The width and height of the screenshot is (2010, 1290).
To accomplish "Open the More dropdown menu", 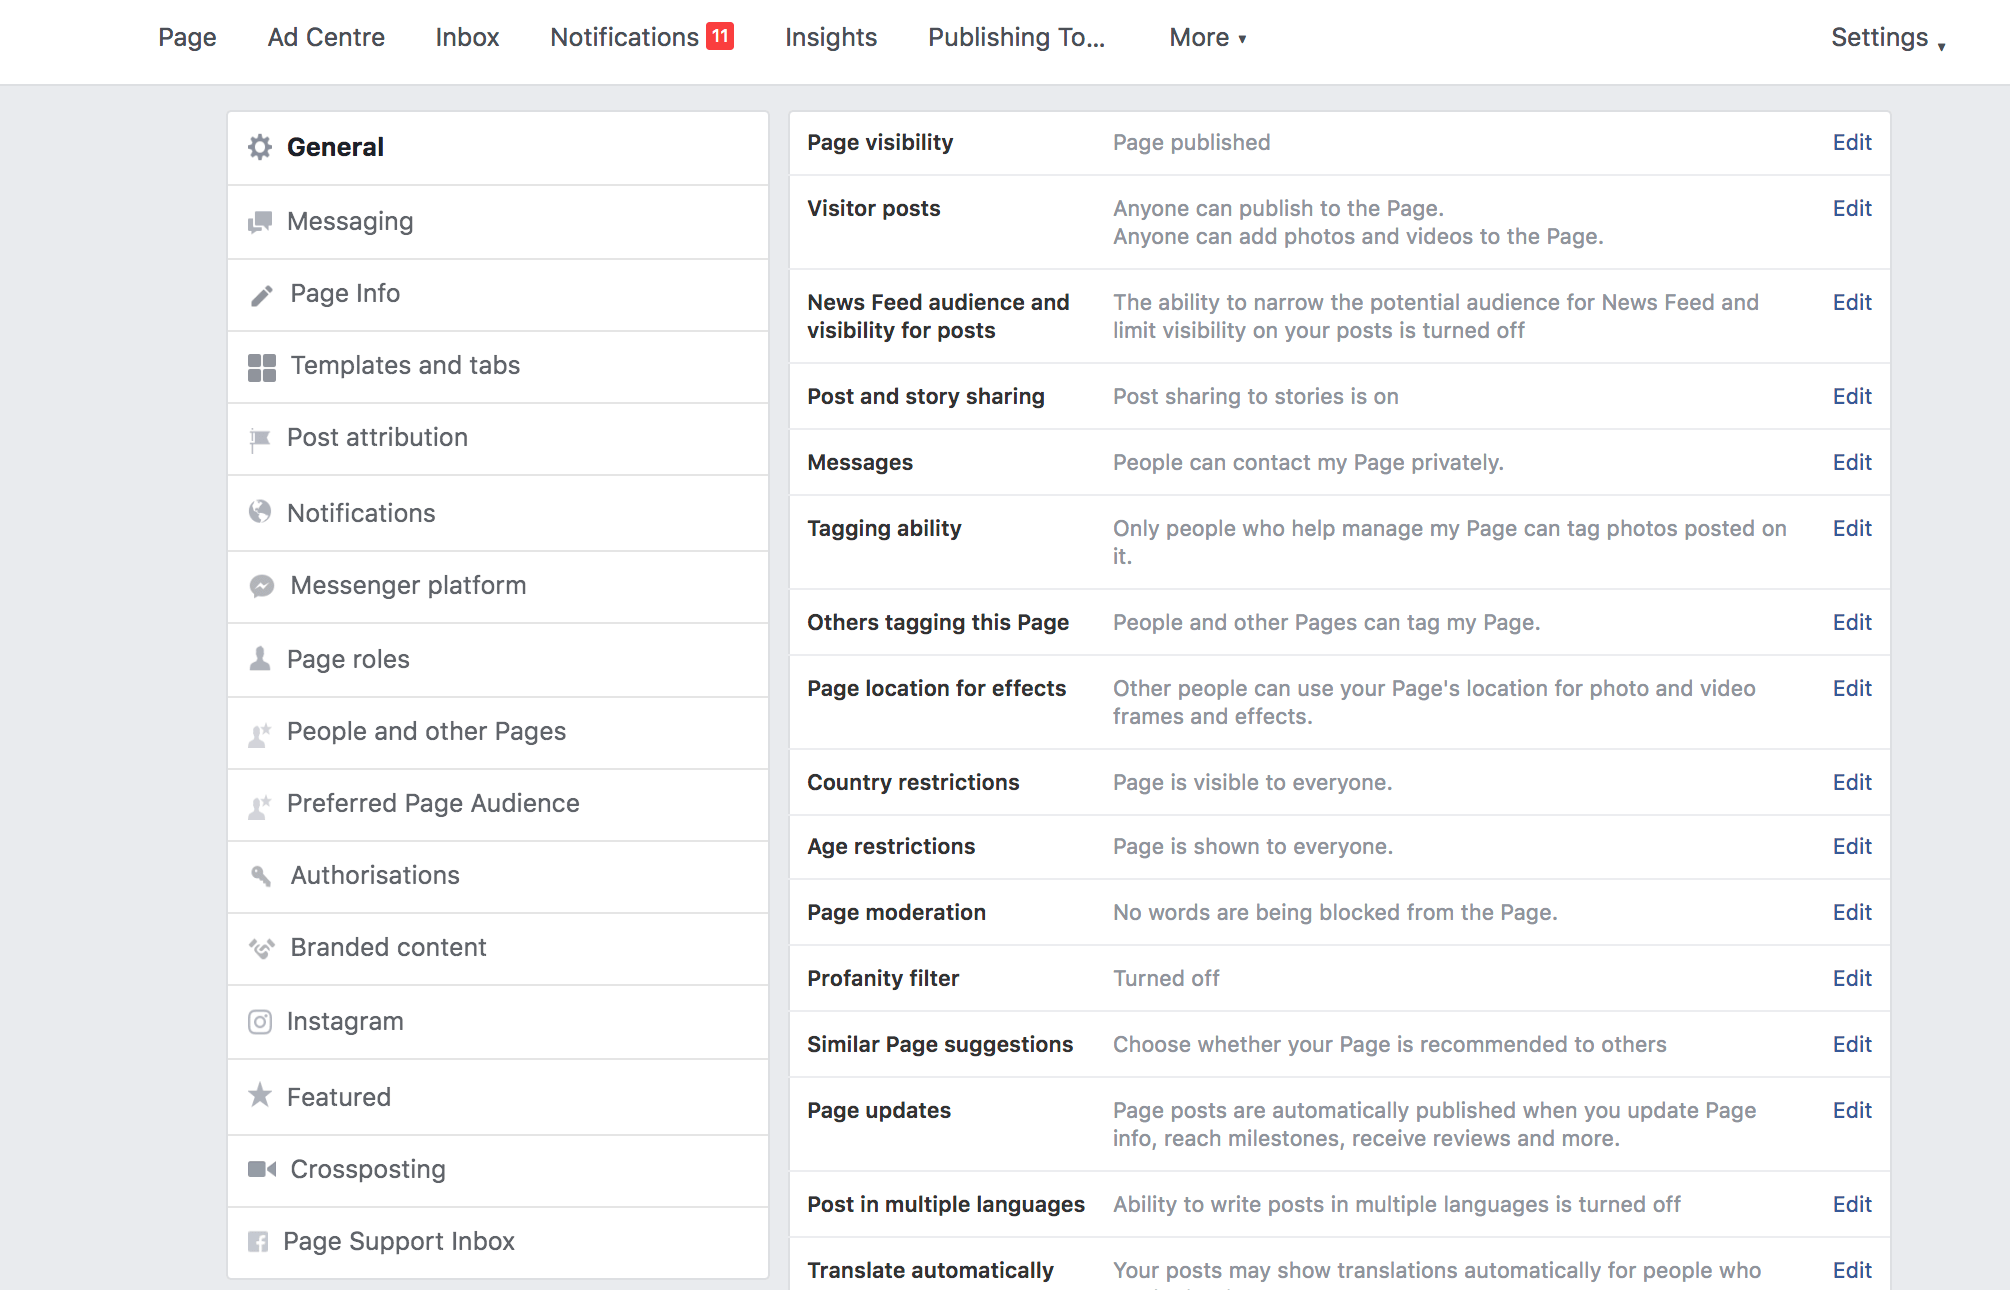I will 1208,37.
